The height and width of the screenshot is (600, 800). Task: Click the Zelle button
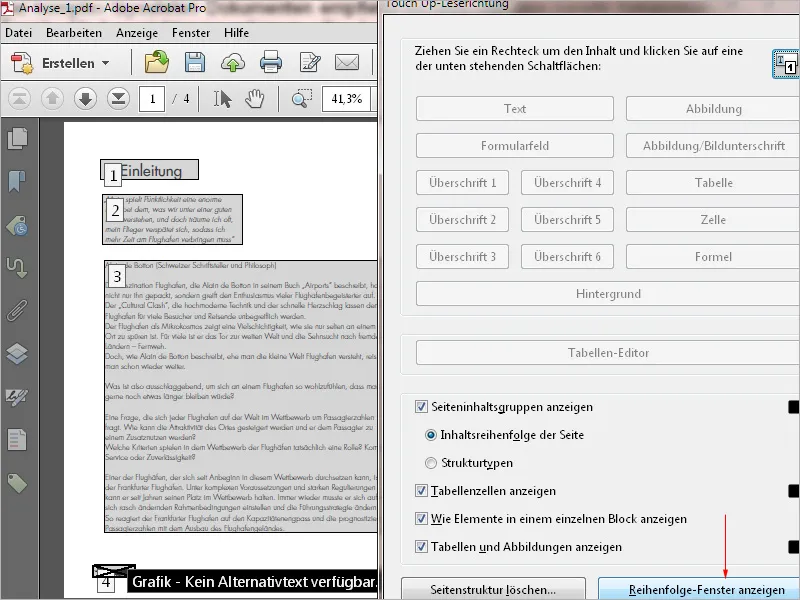pos(713,220)
